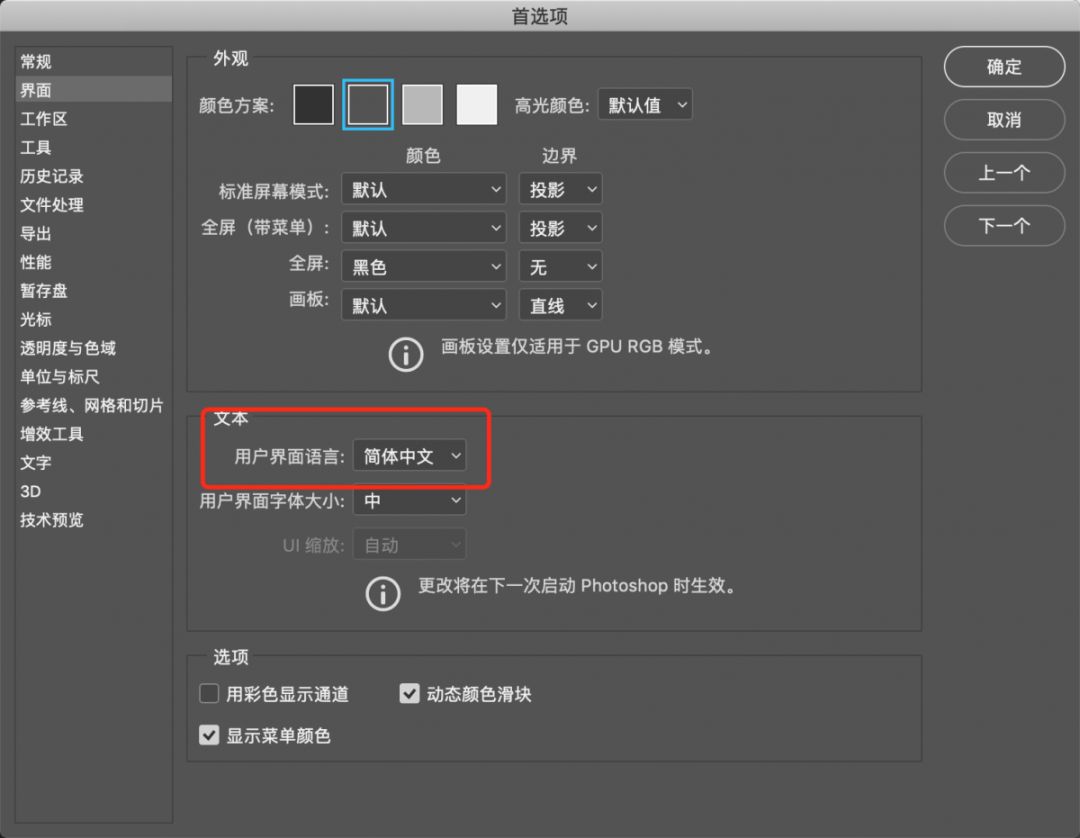
Task: Go to the next page via 下一个
Action: tap(1004, 225)
